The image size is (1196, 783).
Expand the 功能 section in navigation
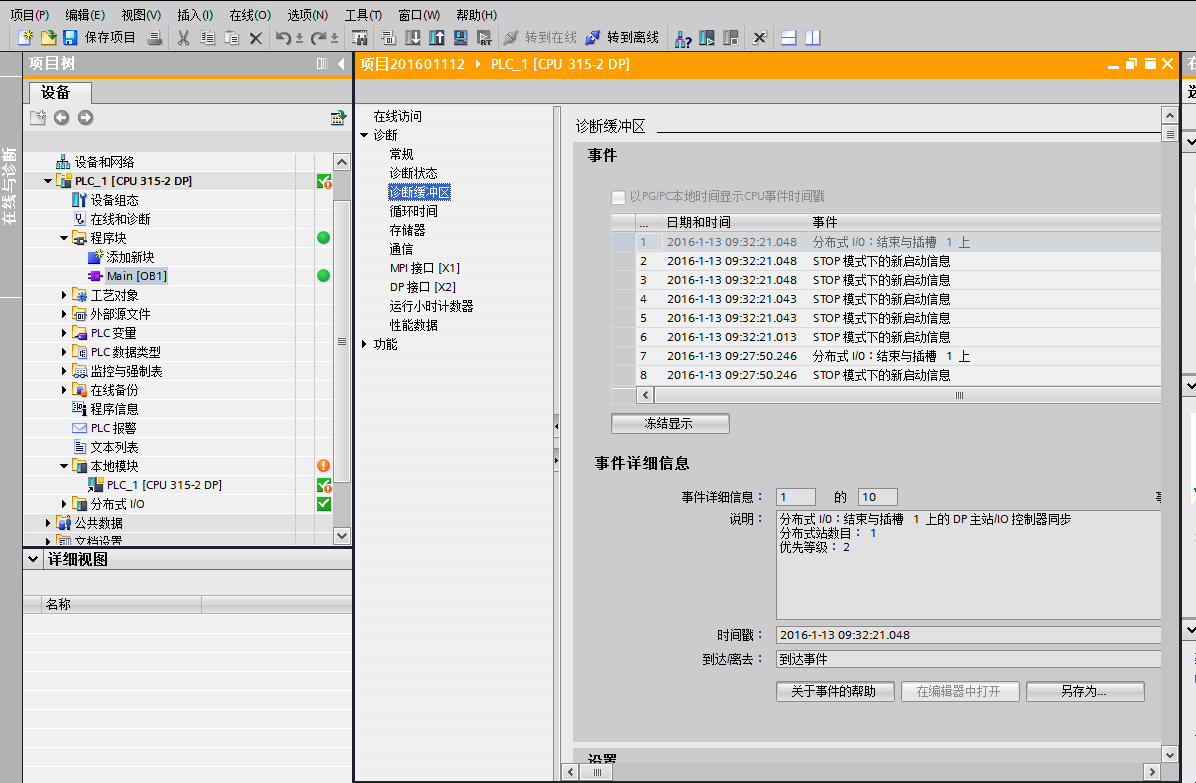coord(365,344)
